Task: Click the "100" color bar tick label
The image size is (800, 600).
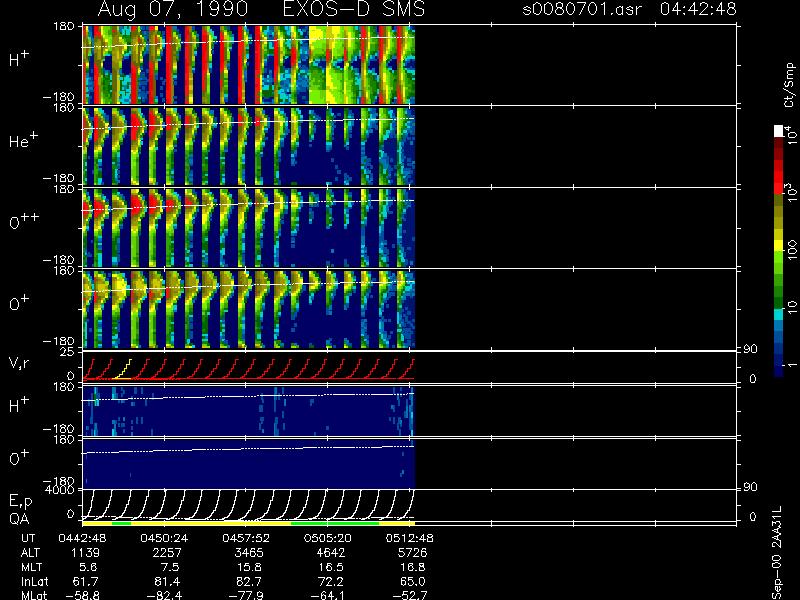Action: tap(791, 250)
